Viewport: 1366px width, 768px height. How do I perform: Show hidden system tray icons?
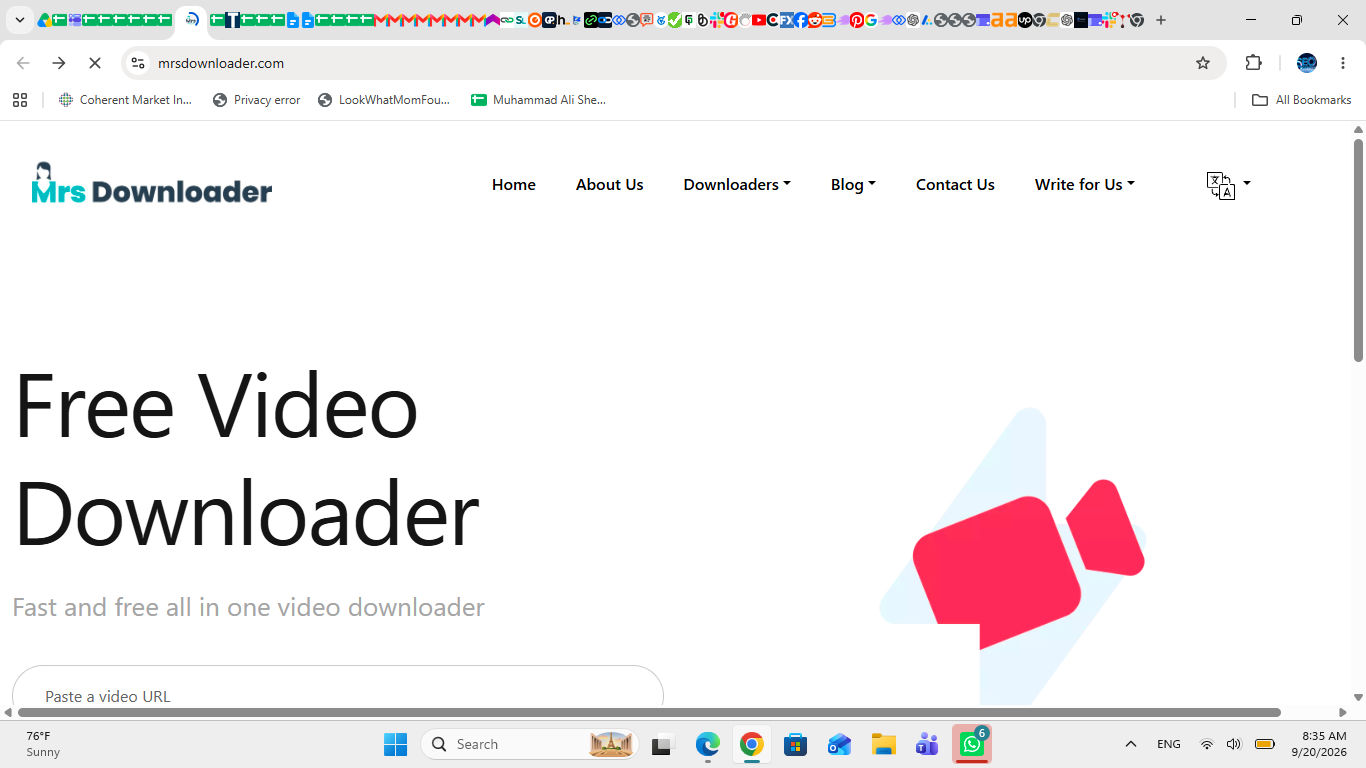click(x=1131, y=744)
